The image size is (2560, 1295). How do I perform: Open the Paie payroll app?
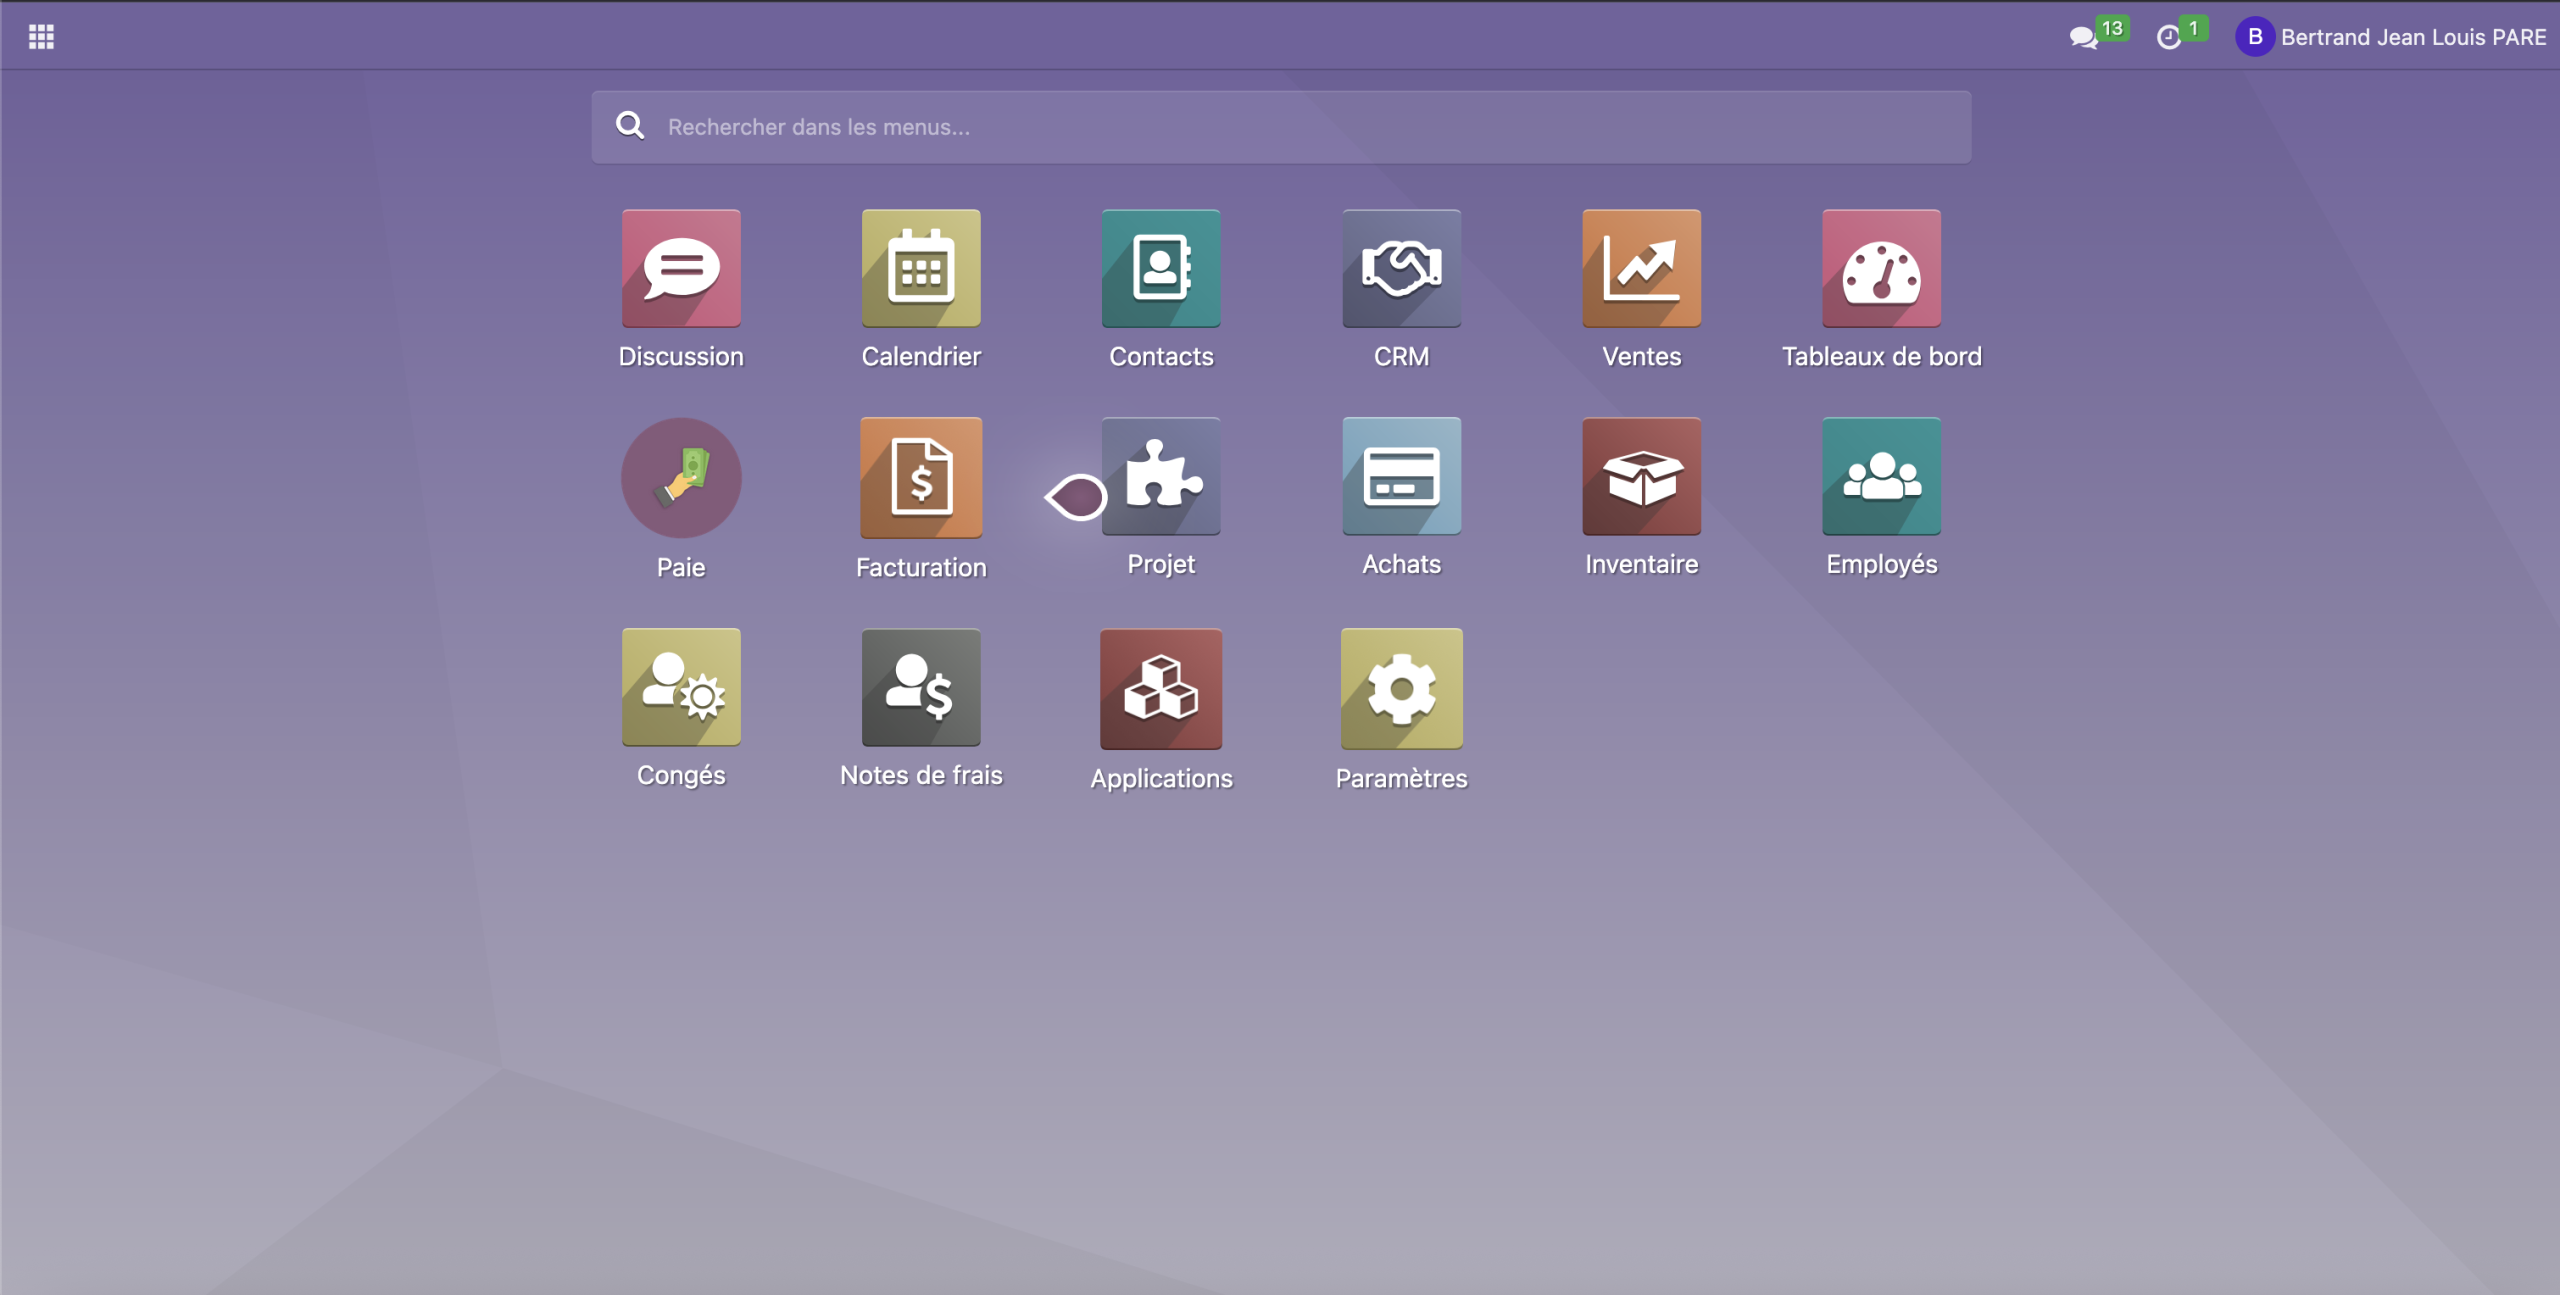coord(681,478)
